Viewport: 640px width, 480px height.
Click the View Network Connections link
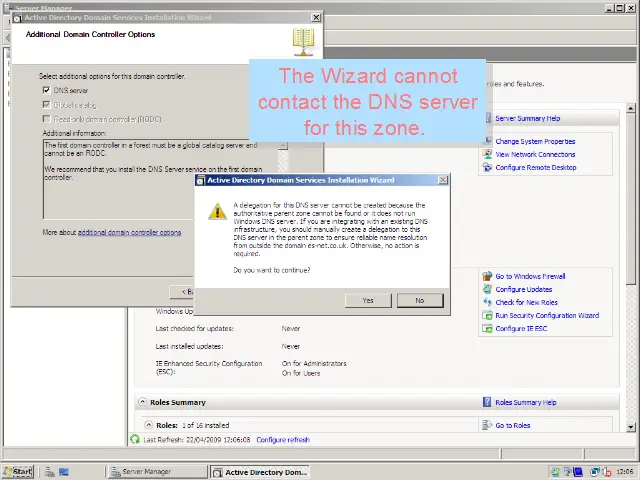click(x=535, y=154)
